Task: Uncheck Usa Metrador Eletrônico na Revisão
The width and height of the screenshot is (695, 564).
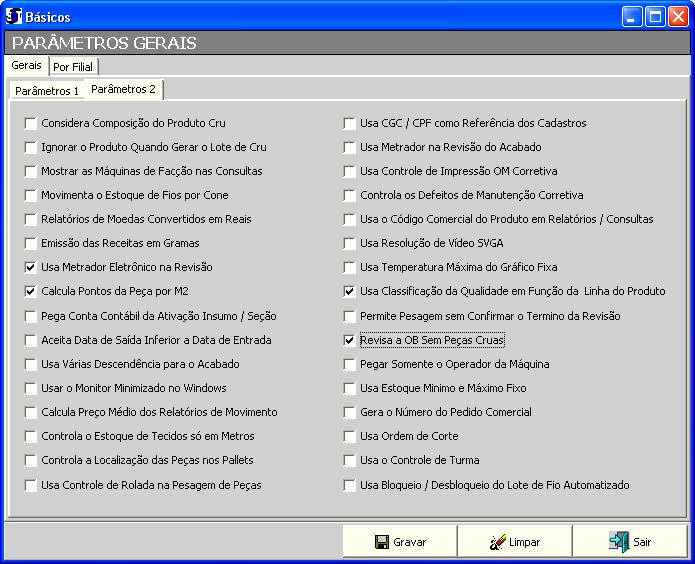Action: [x=31, y=268]
